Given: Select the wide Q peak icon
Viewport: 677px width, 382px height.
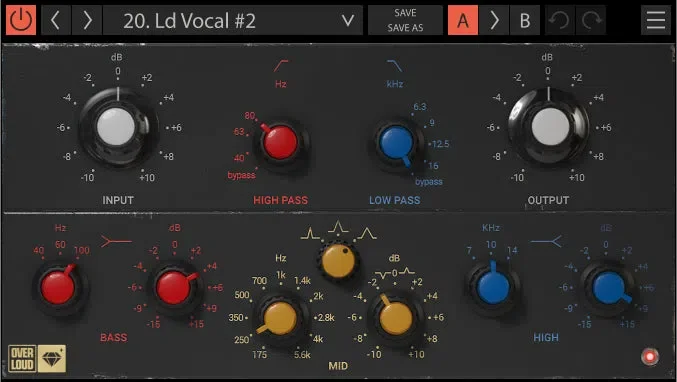Looking at the screenshot, I should [x=367, y=234].
